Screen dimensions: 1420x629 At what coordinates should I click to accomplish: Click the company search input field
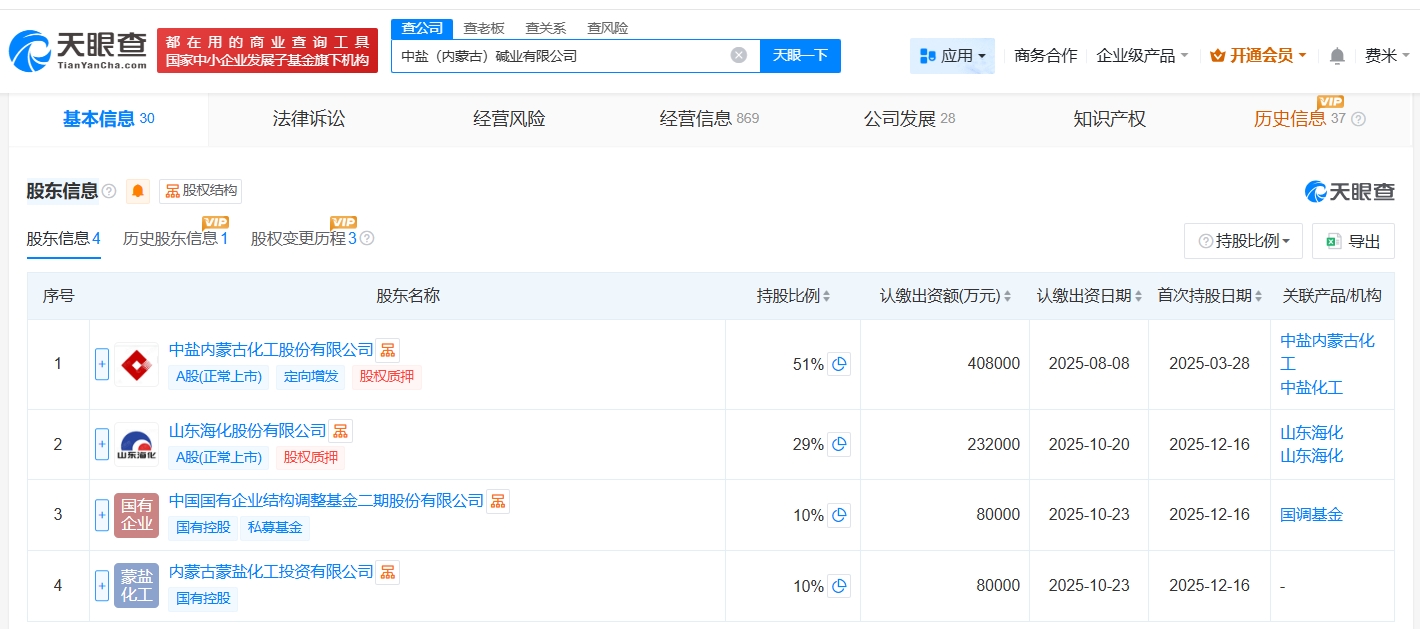pos(560,56)
